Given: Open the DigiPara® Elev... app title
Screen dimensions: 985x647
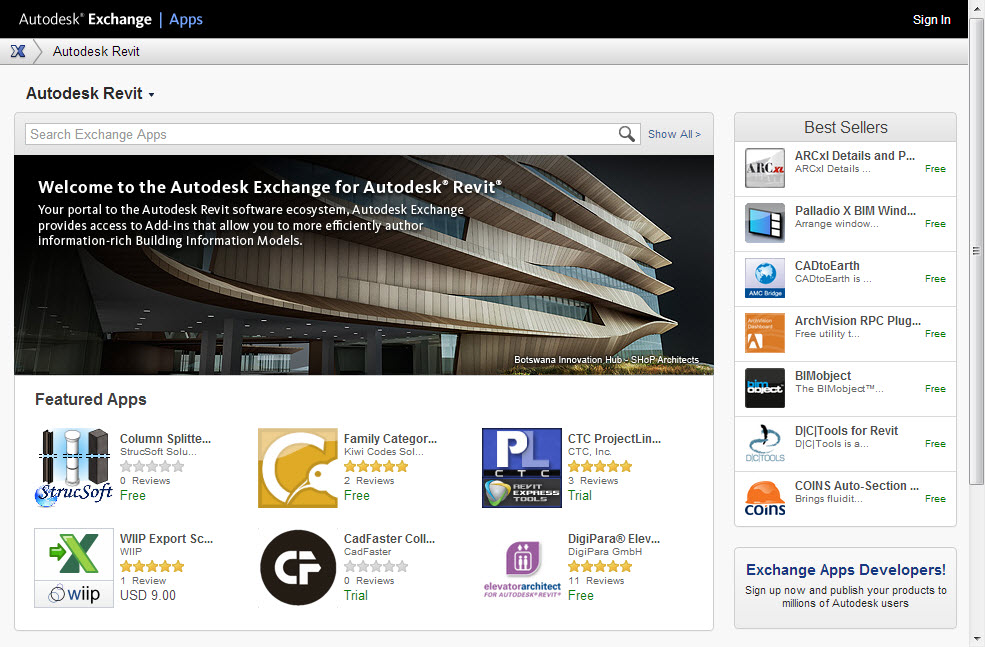Looking at the screenshot, I should tap(614, 538).
